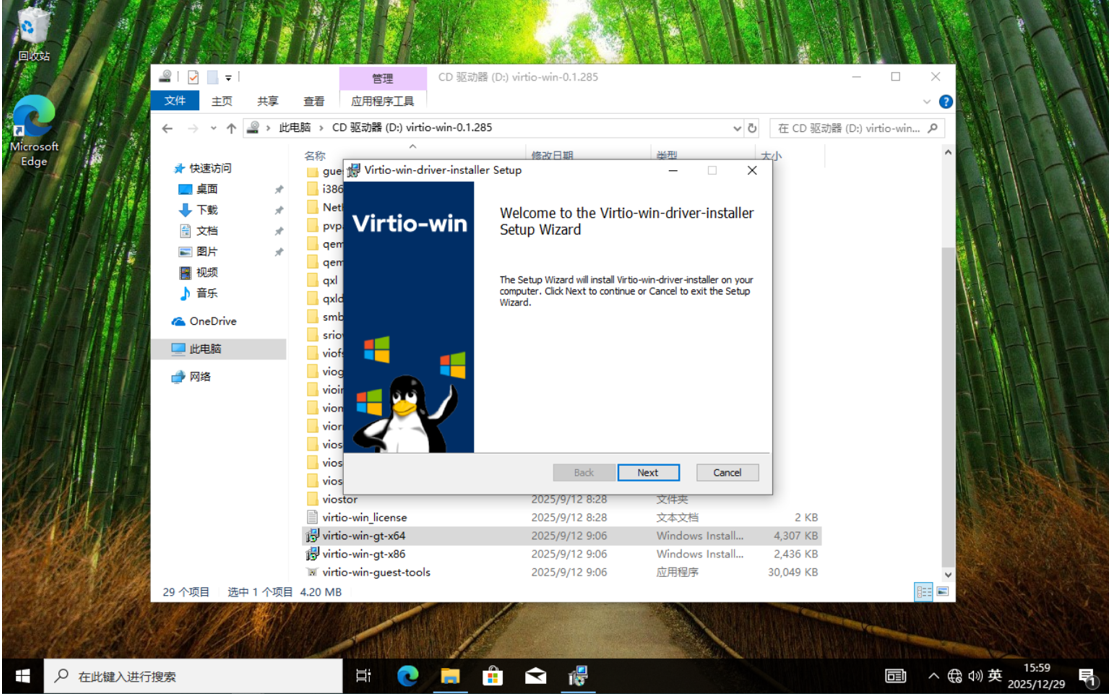Click Next in the Virtio-win setup wizard
The height and width of the screenshot is (696, 1110).
[648, 473]
